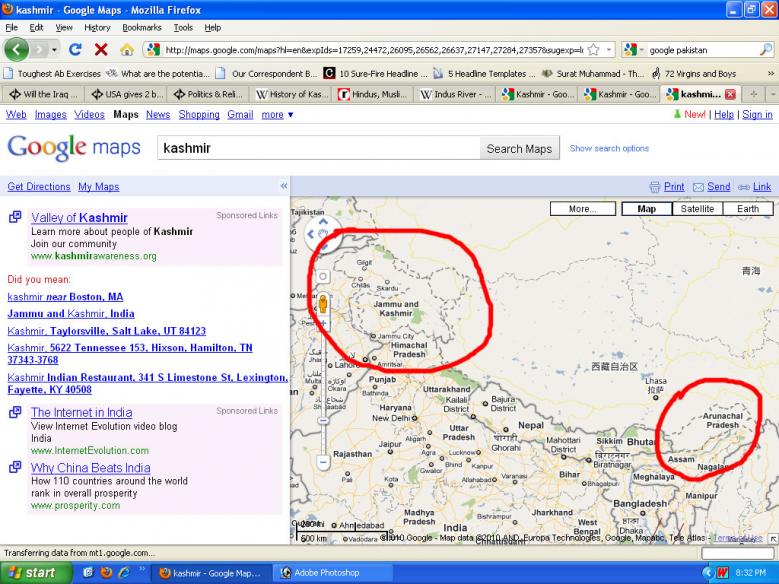Open 'Toughest Ab Exercises' bookmark
Screen dimensions: 779x584
point(52,74)
